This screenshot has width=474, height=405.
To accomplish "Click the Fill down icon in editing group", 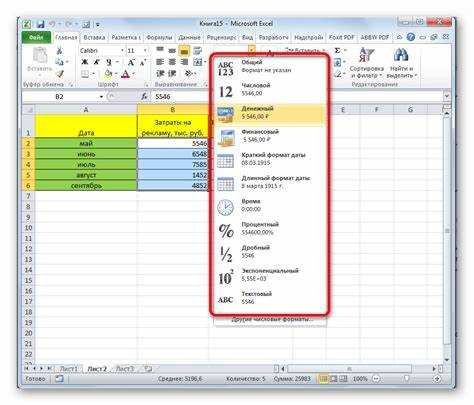I will click(337, 62).
